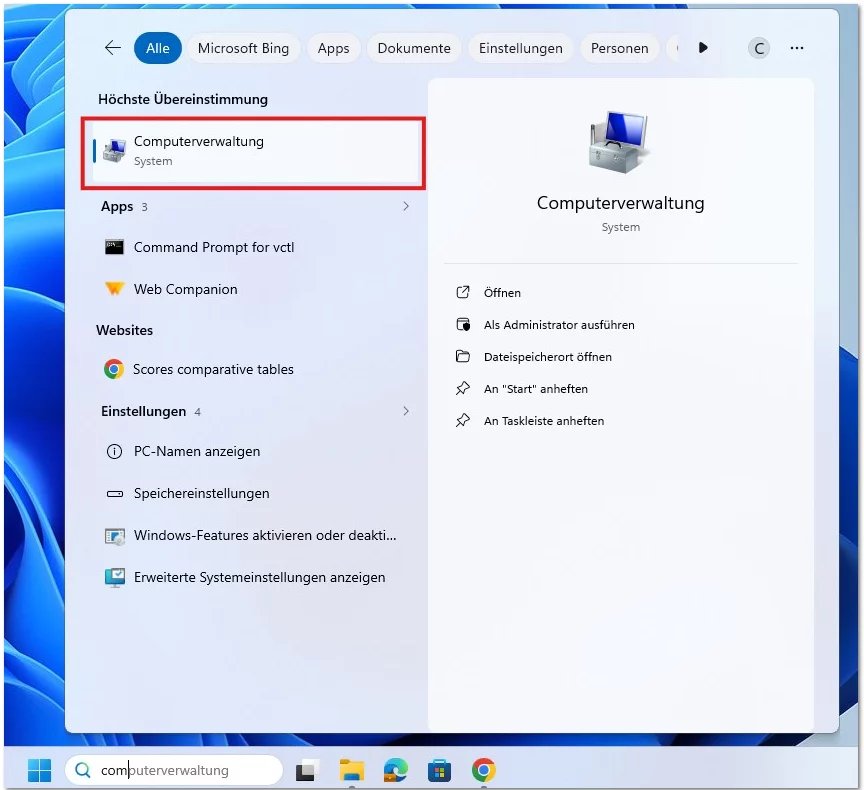Click the Computerverwaltung toolbox icon in results
The image size is (864, 790).
tap(115, 151)
